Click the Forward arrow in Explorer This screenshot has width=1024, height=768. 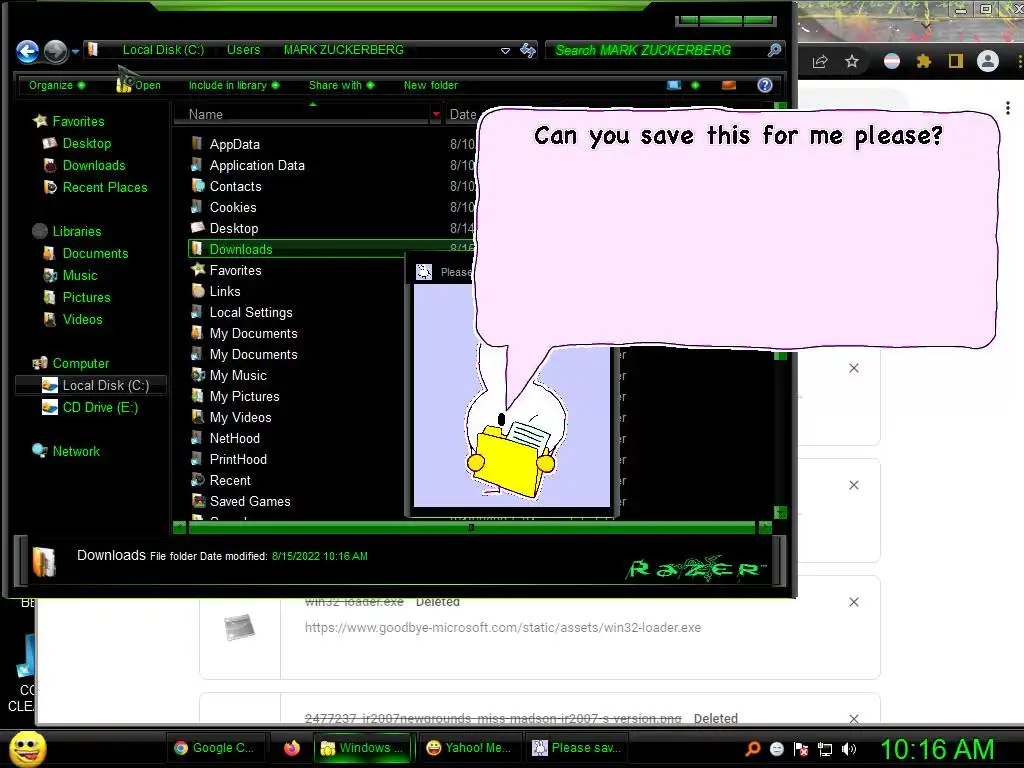click(x=56, y=52)
